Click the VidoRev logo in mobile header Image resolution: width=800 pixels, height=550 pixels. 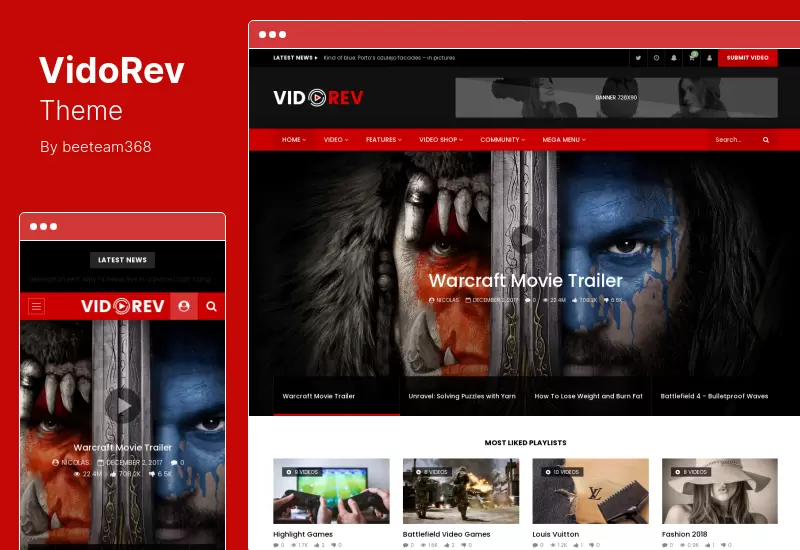[122, 306]
